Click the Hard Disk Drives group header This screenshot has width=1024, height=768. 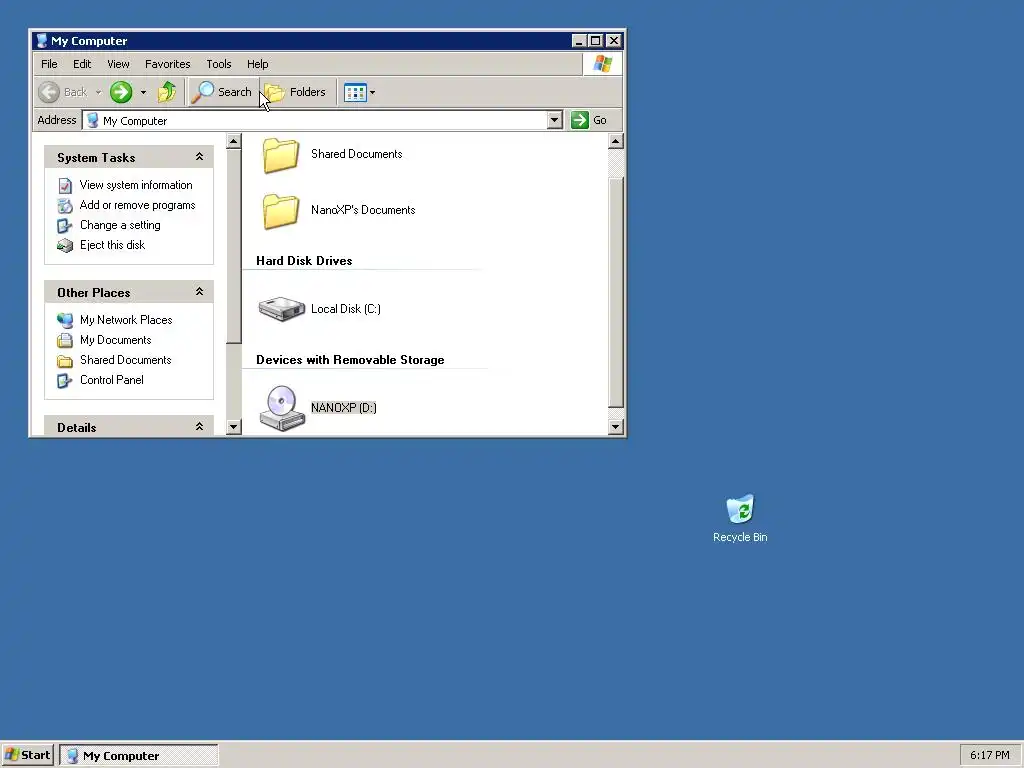click(x=304, y=261)
